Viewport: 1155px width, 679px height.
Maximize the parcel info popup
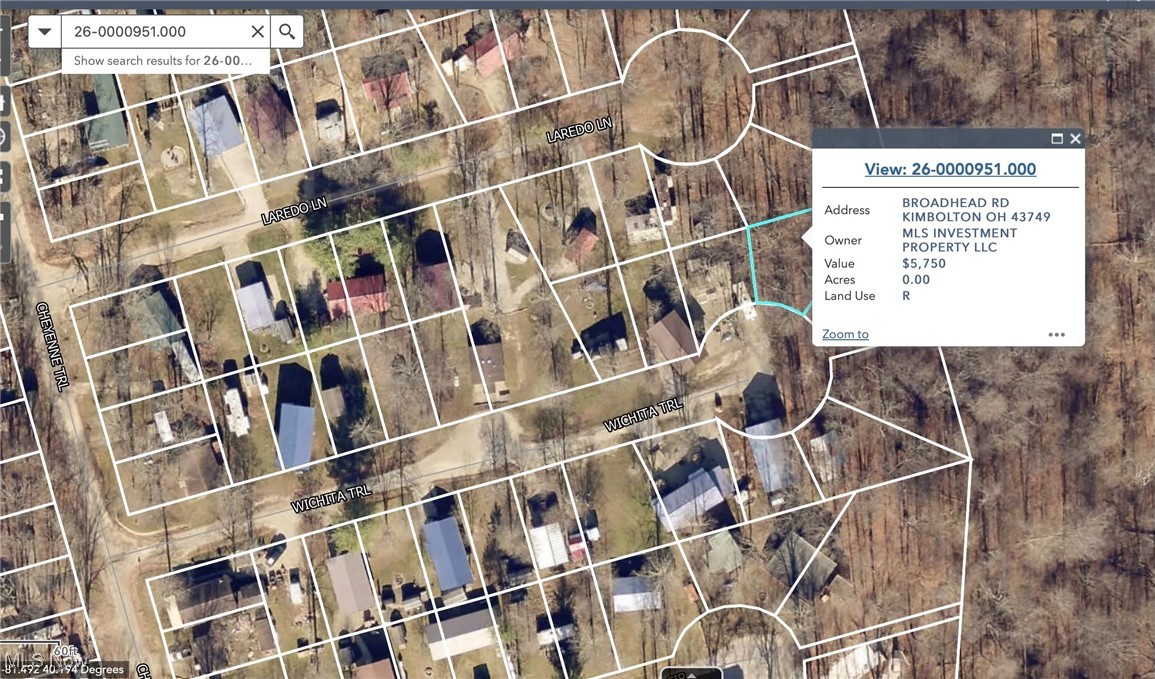1057,139
